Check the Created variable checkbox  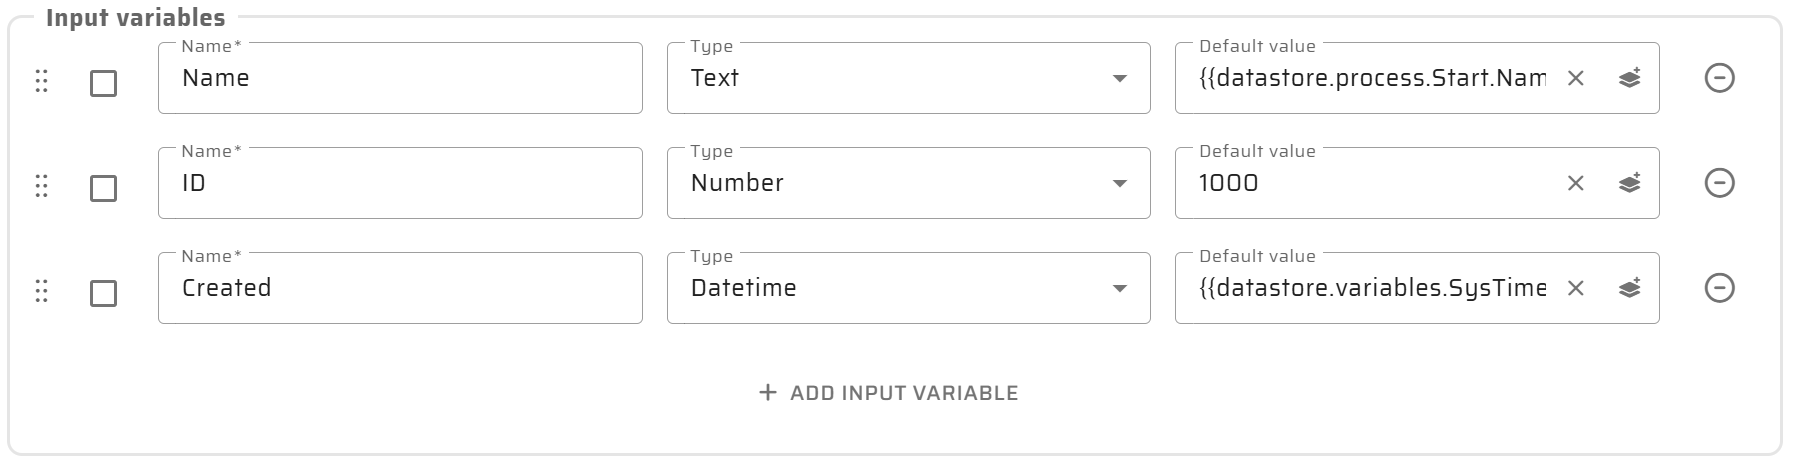tap(103, 293)
